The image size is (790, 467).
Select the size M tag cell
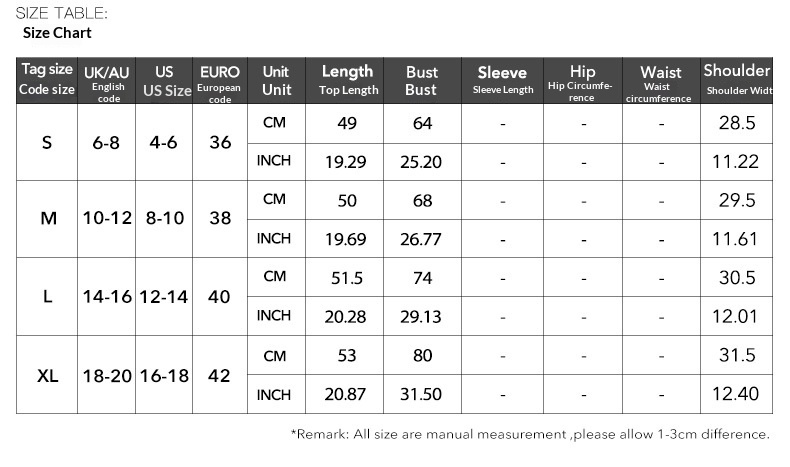pyautogui.click(x=47, y=219)
